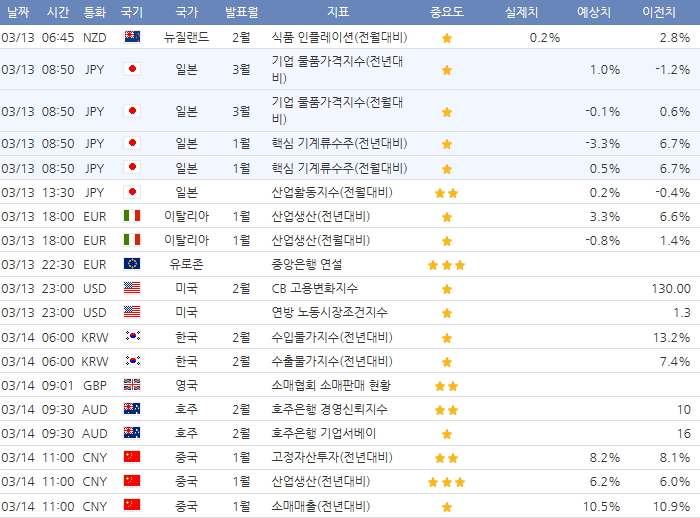Click Japan flag in 핵심 기계류수주(전월대비) row

pyautogui.click(x=132, y=167)
